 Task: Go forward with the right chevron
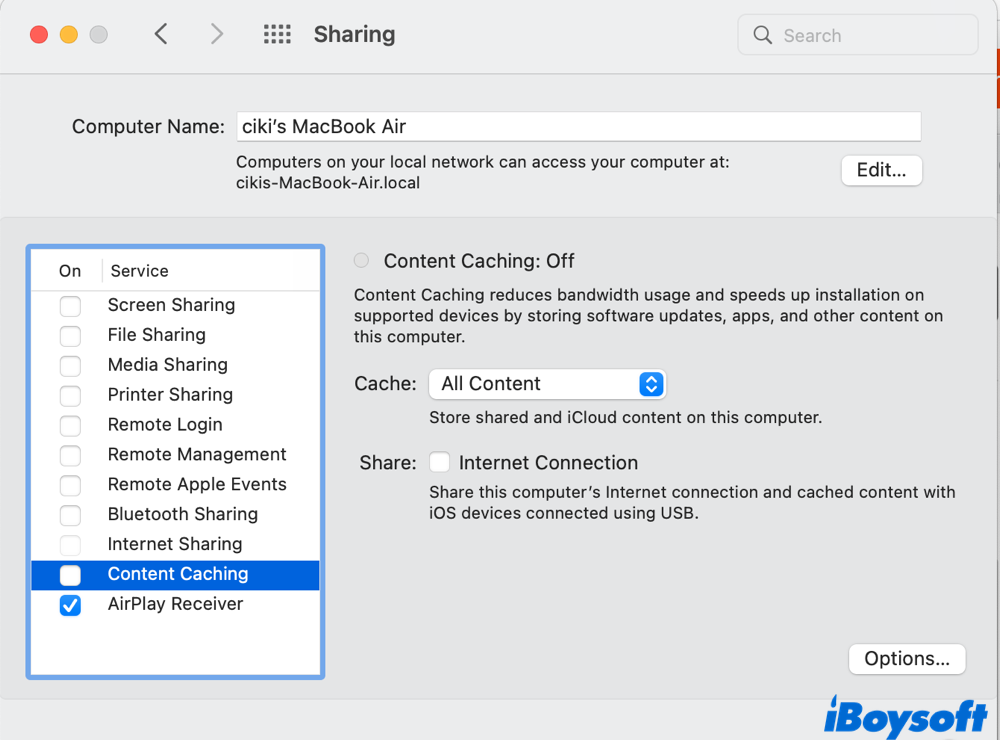click(216, 35)
